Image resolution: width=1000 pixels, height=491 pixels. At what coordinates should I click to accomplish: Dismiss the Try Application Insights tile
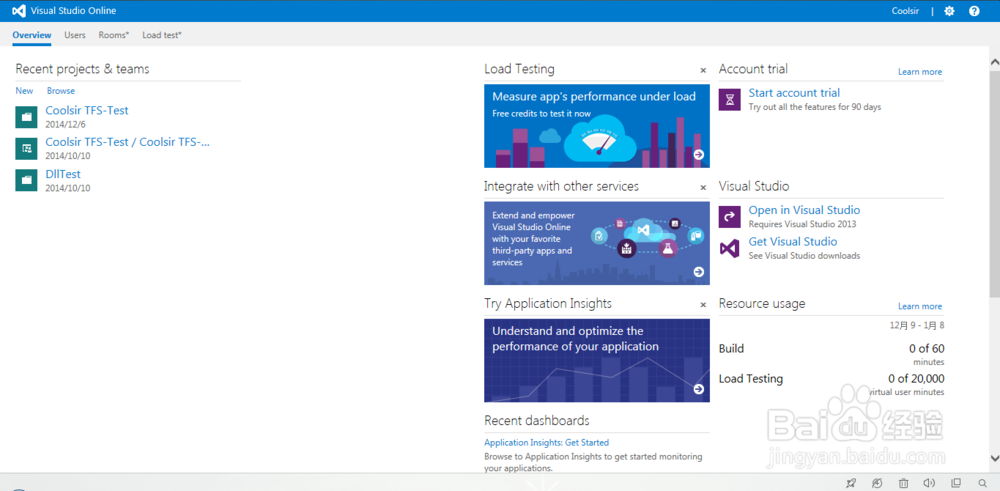[703, 305]
